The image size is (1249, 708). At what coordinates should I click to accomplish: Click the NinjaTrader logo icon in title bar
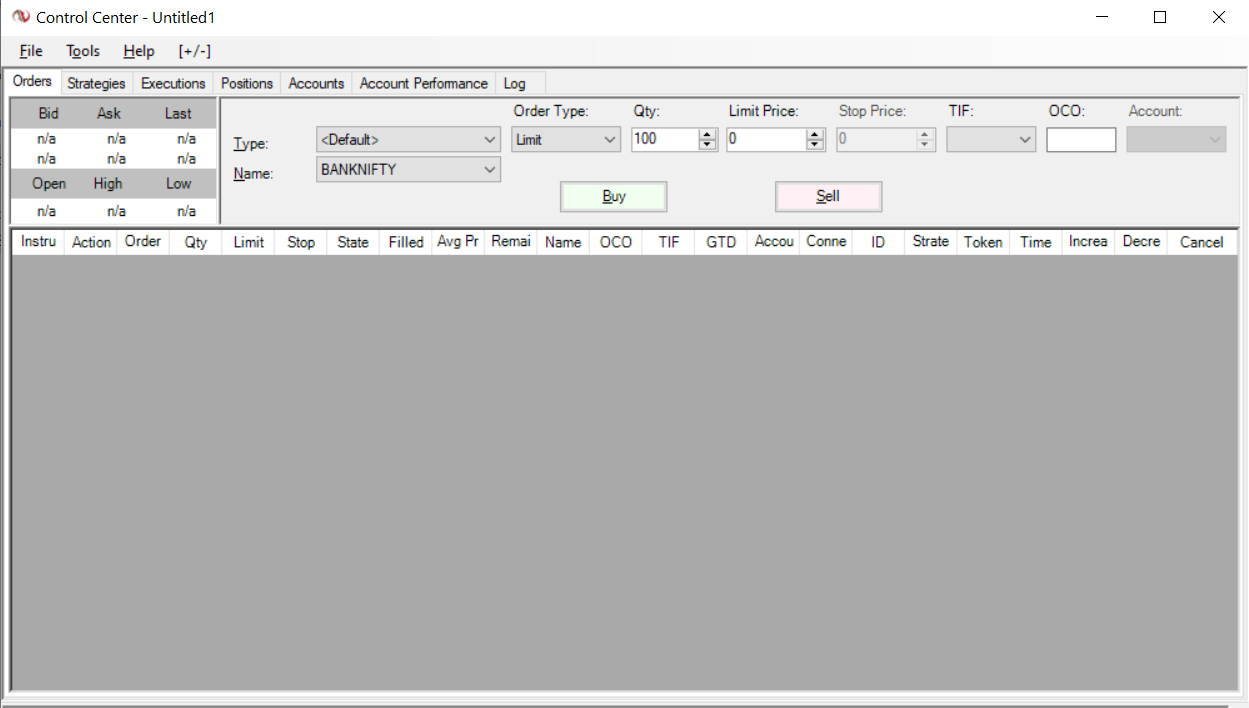click(21, 17)
